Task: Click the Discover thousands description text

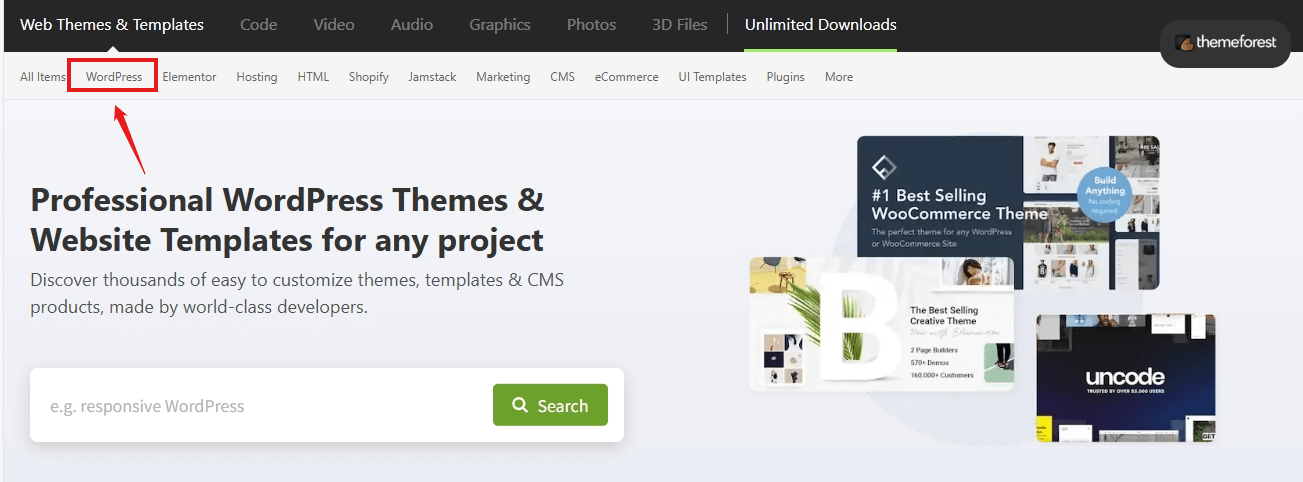Action: (297, 293)
